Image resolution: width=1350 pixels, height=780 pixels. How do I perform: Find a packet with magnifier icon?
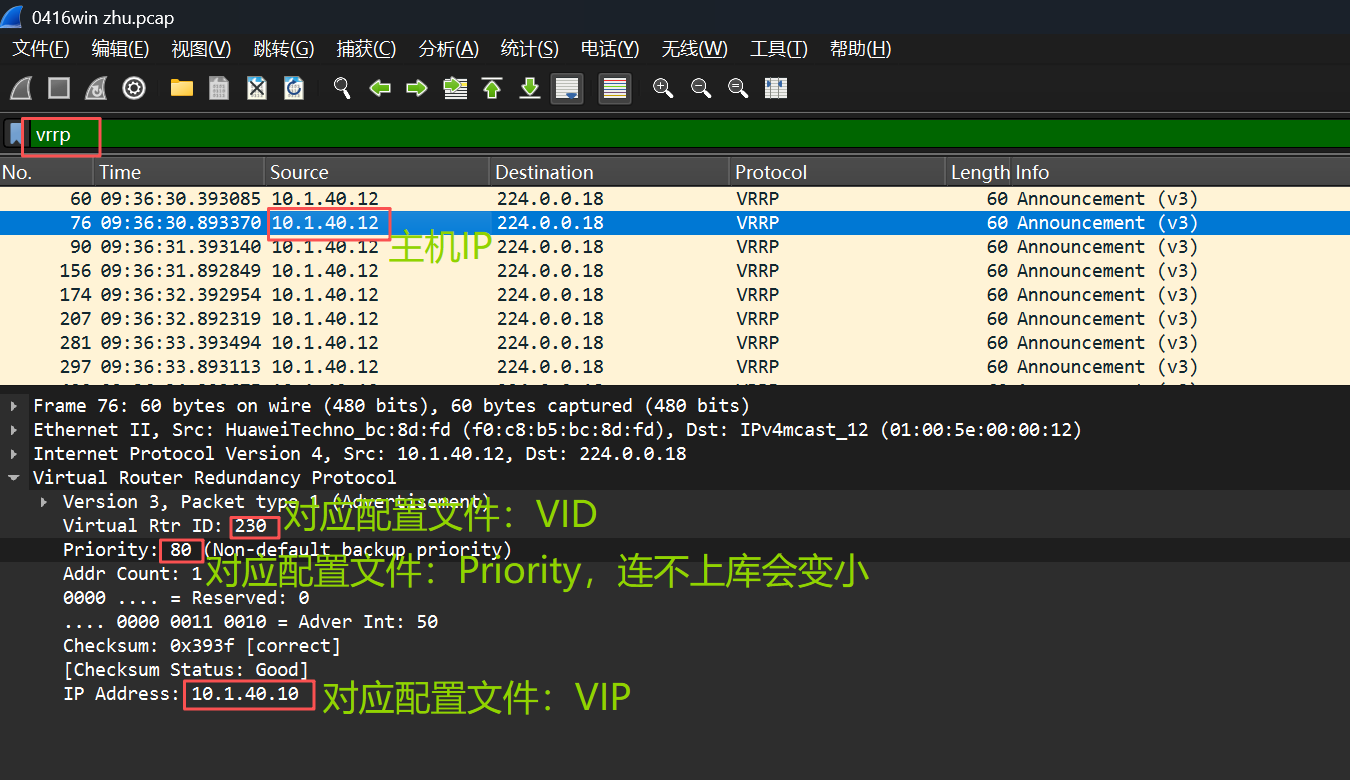(x=342, y=88)
